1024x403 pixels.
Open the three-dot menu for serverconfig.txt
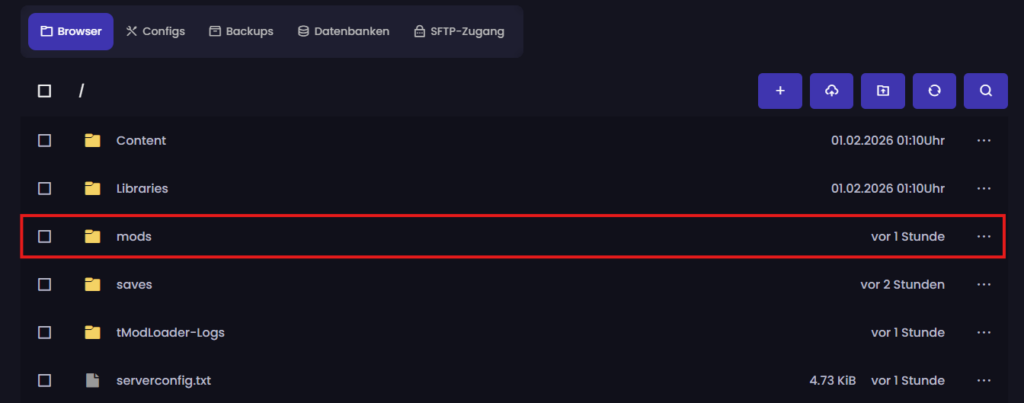click(984, 380)
